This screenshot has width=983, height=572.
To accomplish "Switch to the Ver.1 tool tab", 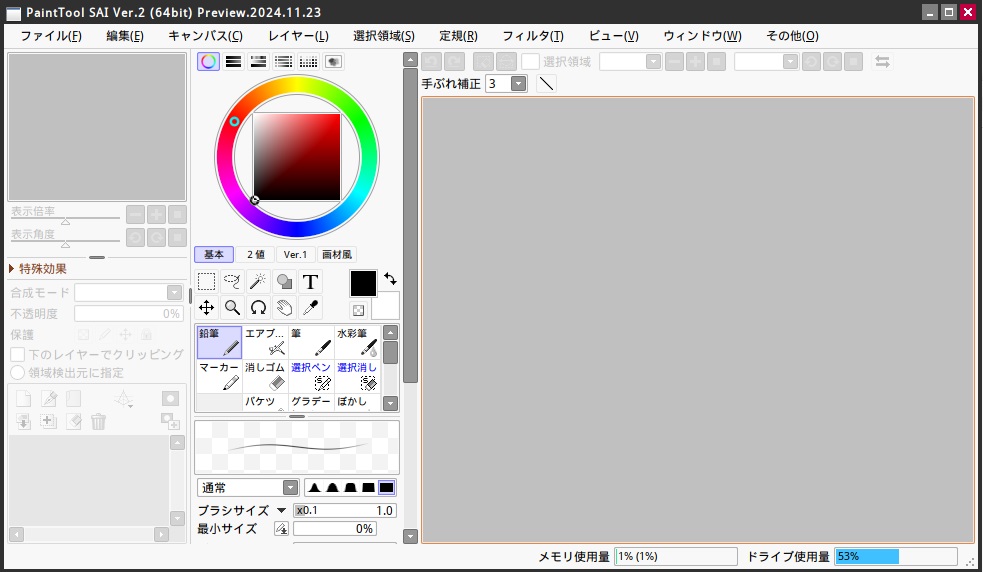I will click(295, 255).
